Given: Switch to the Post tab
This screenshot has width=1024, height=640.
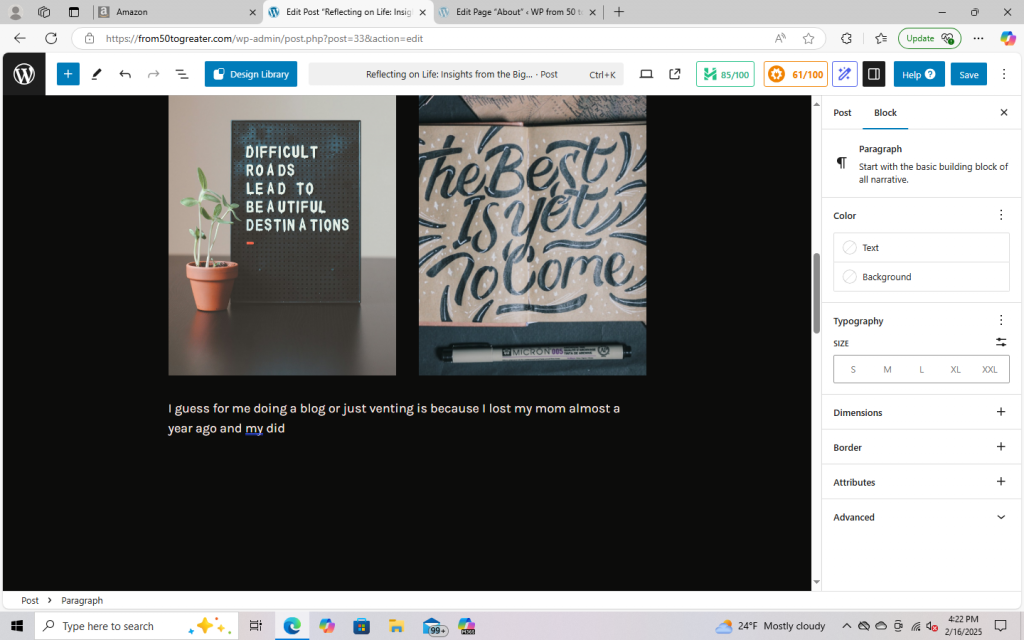Looking at the screenshot, I should pyautogui.click(x=842, y=113).
